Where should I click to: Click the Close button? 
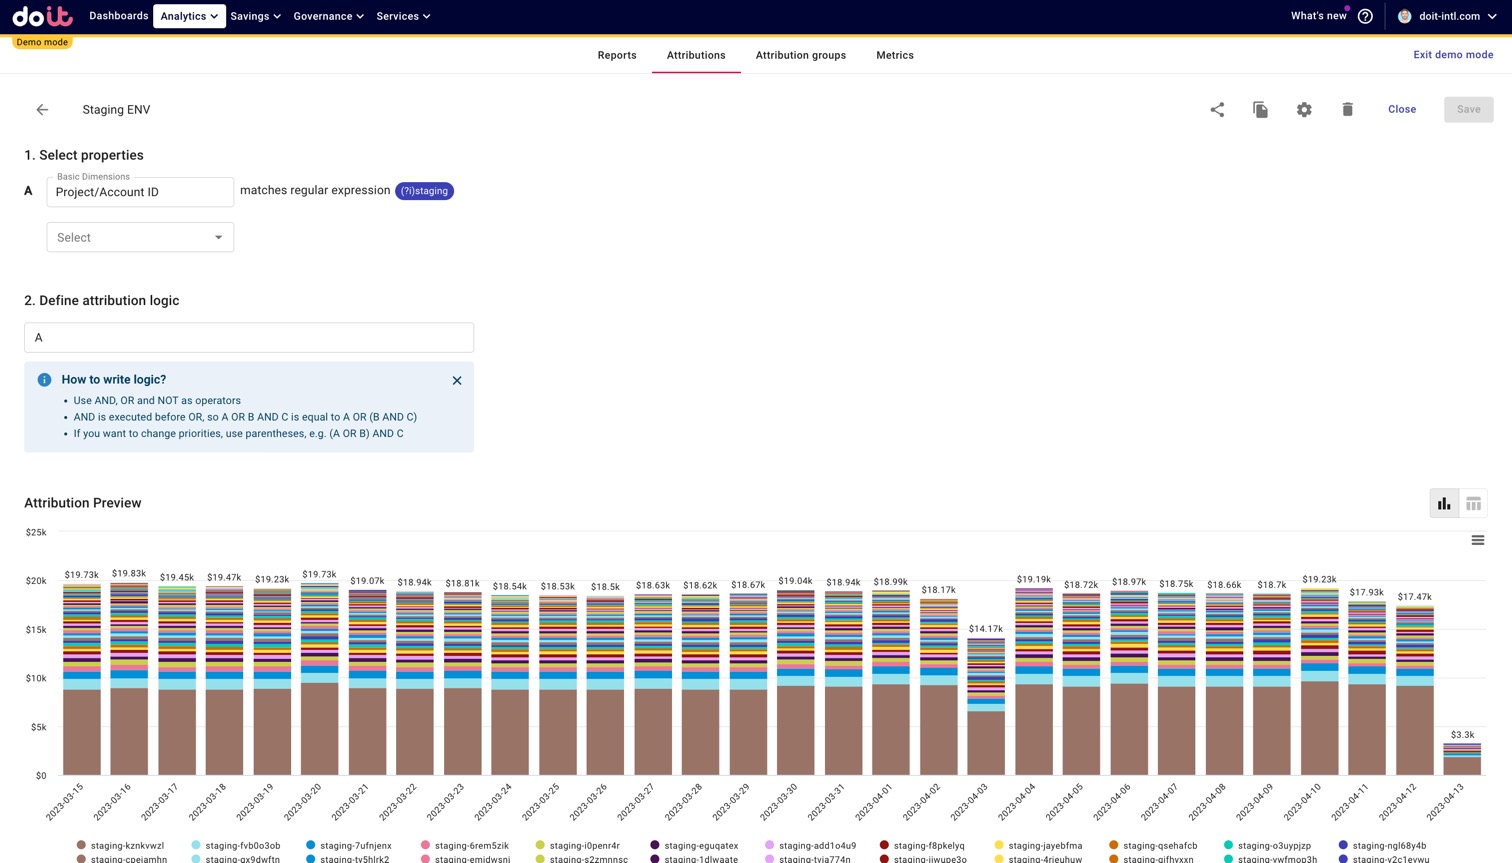pos(1401,109)
